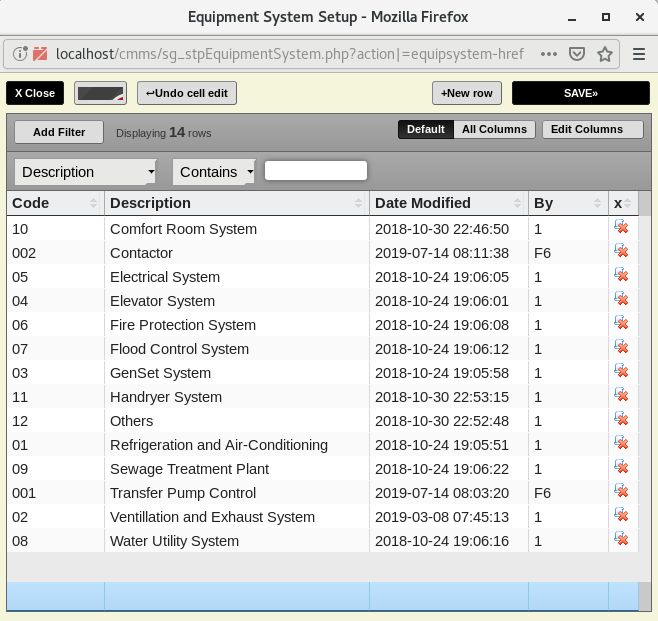658x621 pixels.
Task: Open the Contains filter condition dropdown
Action: 214,172
